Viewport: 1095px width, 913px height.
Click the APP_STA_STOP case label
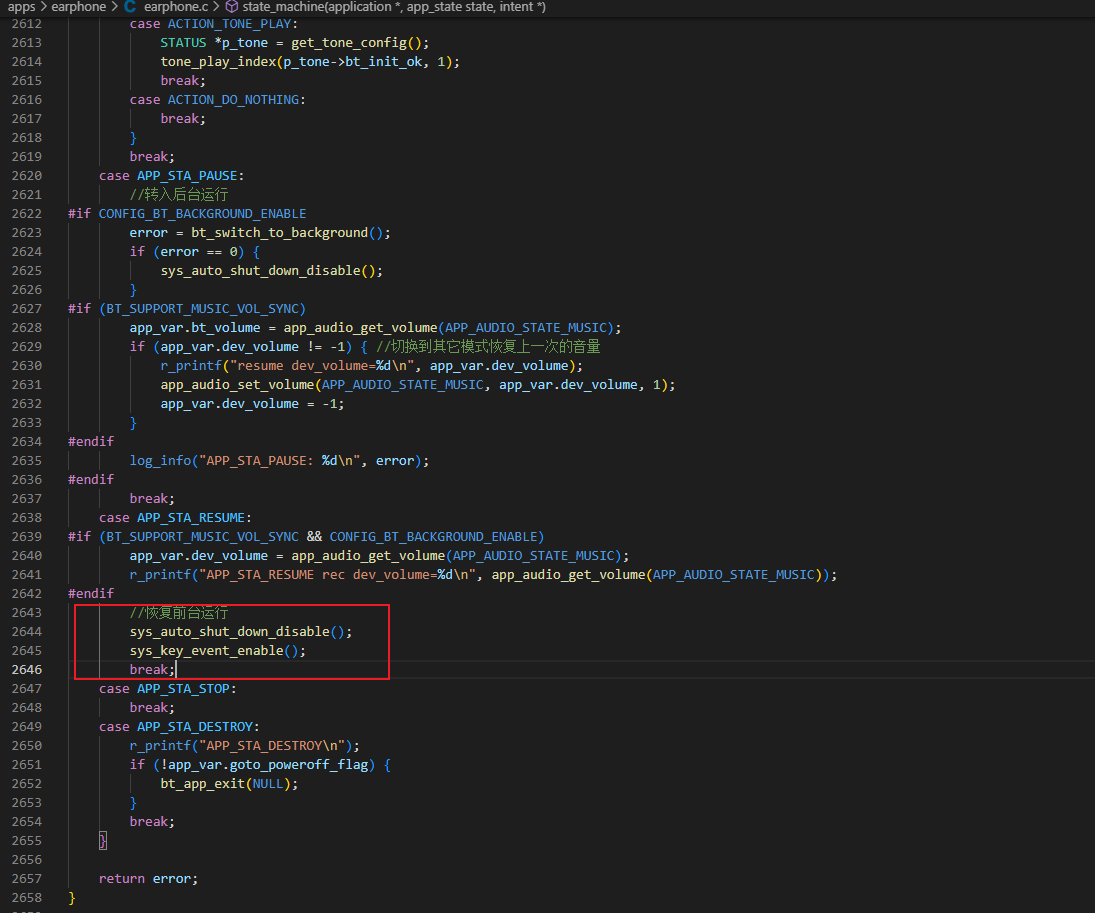(x=183, y=688)
